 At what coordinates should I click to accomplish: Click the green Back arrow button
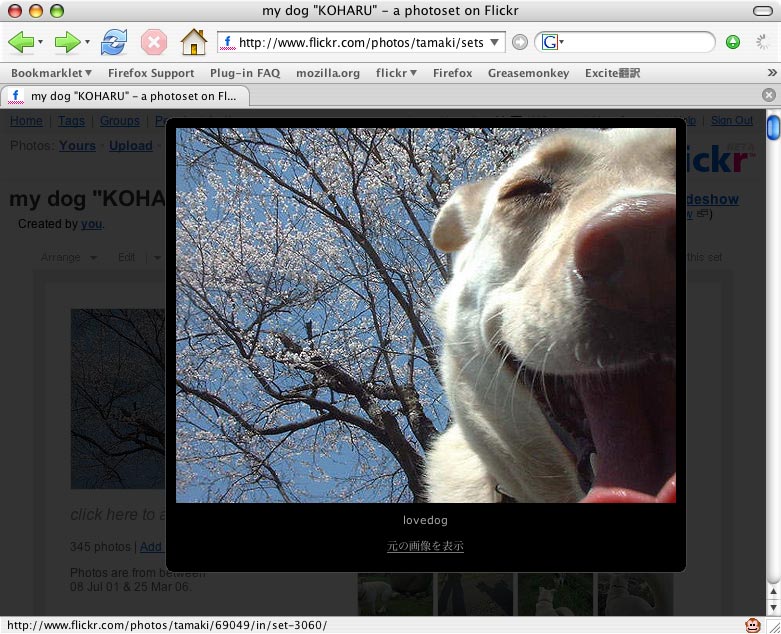21,42
